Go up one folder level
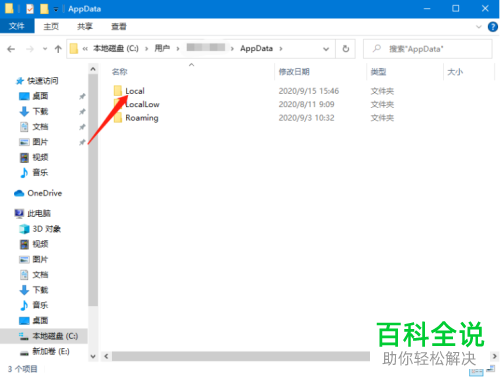 point(58,49)
